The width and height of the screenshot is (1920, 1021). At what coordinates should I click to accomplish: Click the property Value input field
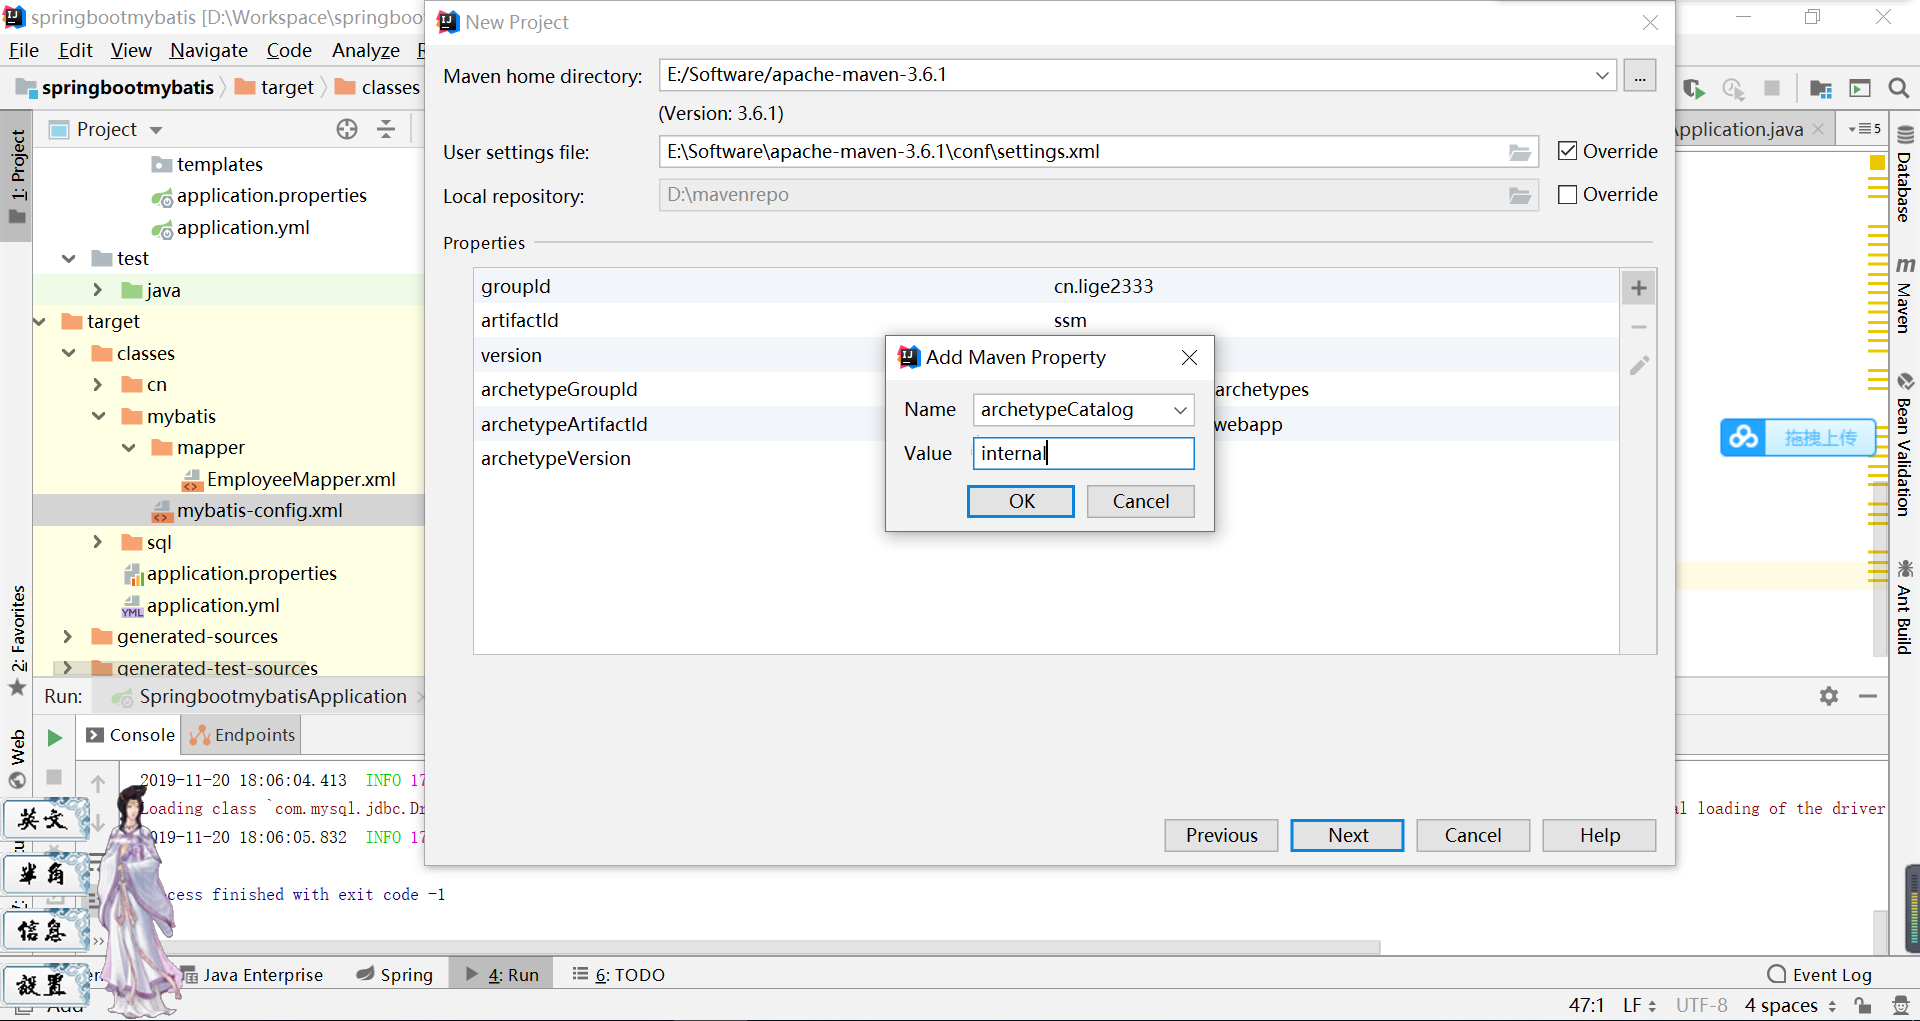(1083, 453)
